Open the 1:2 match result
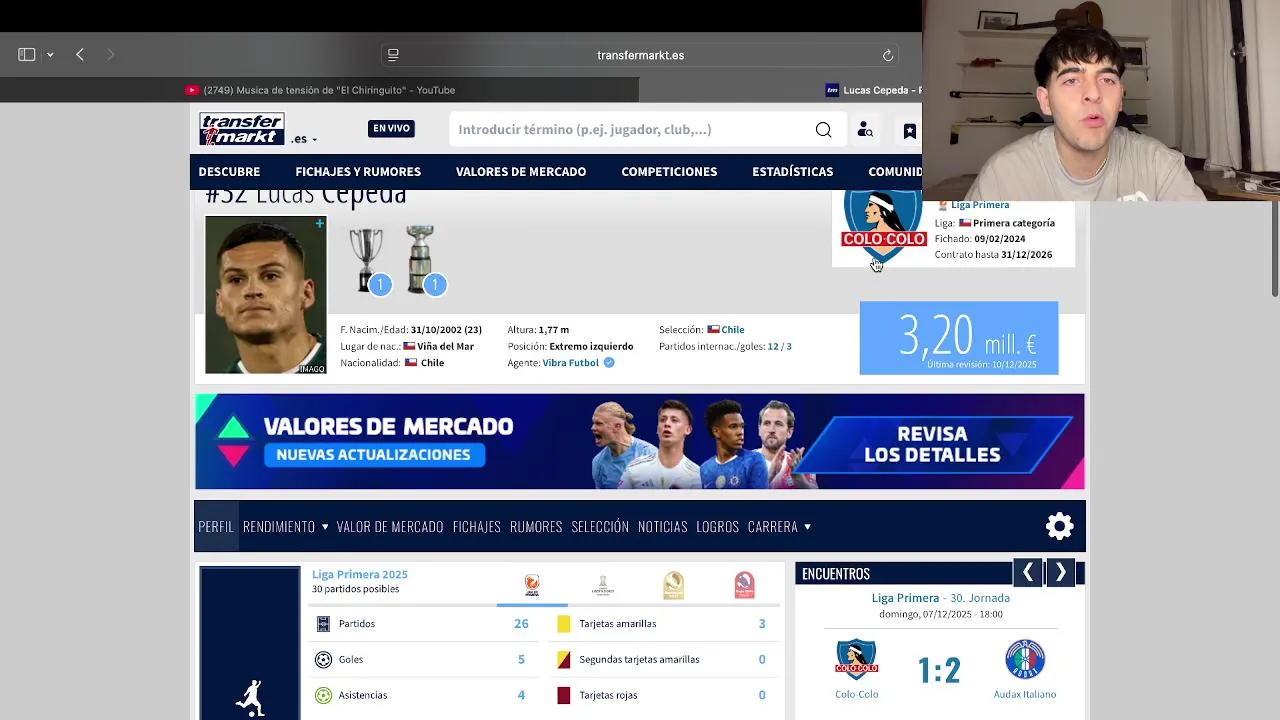 (939, 670)
